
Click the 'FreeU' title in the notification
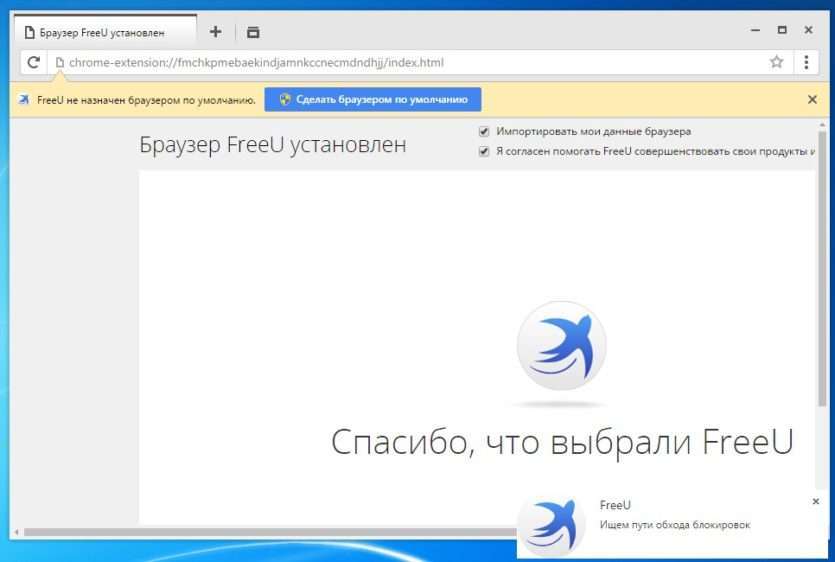pos(615,505)
